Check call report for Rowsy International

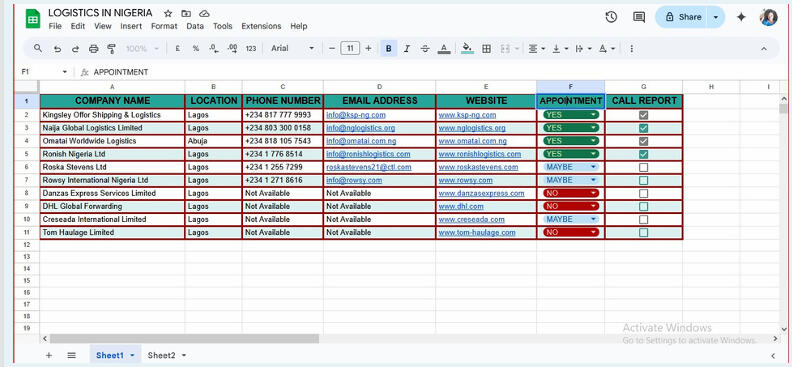(x=643, y=180)
